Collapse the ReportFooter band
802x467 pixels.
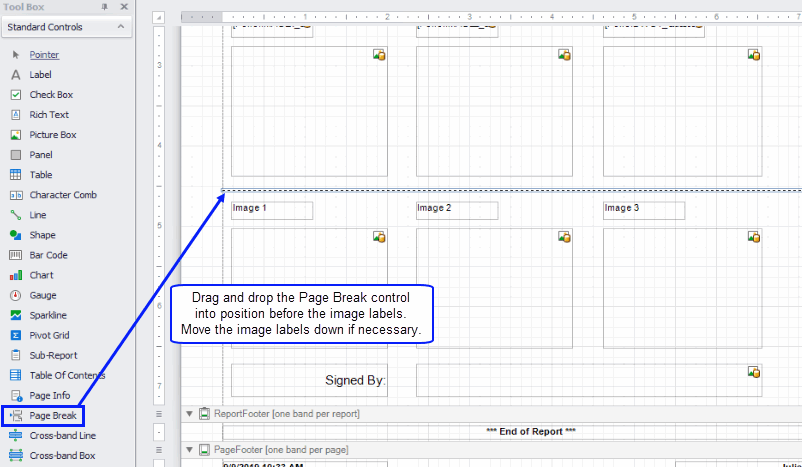pyautogui.click(x=189, y=413)
